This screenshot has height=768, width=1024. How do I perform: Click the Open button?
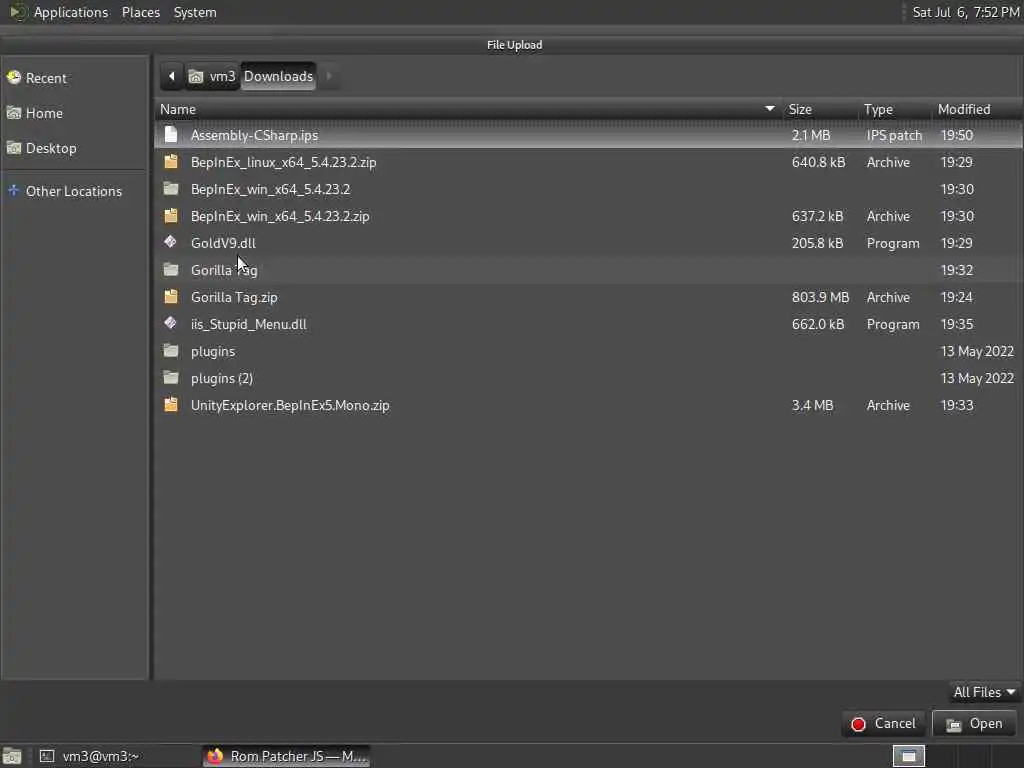coord(974,724)
